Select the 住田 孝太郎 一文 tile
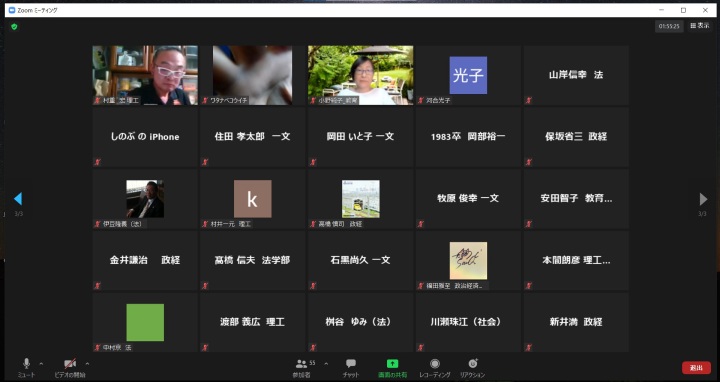Screen dimensions: 720x382 pos(253,137)
